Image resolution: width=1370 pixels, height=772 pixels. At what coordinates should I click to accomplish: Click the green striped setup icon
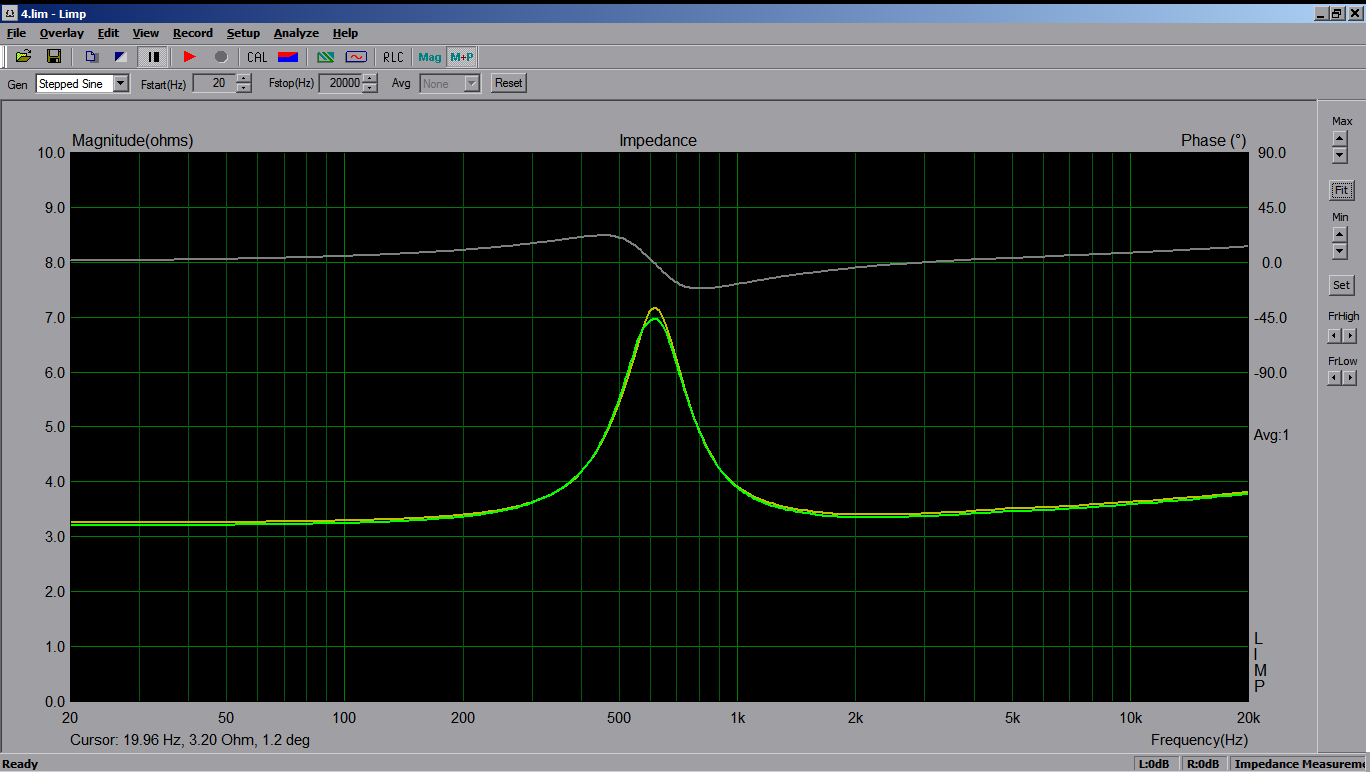coord(326,57)
